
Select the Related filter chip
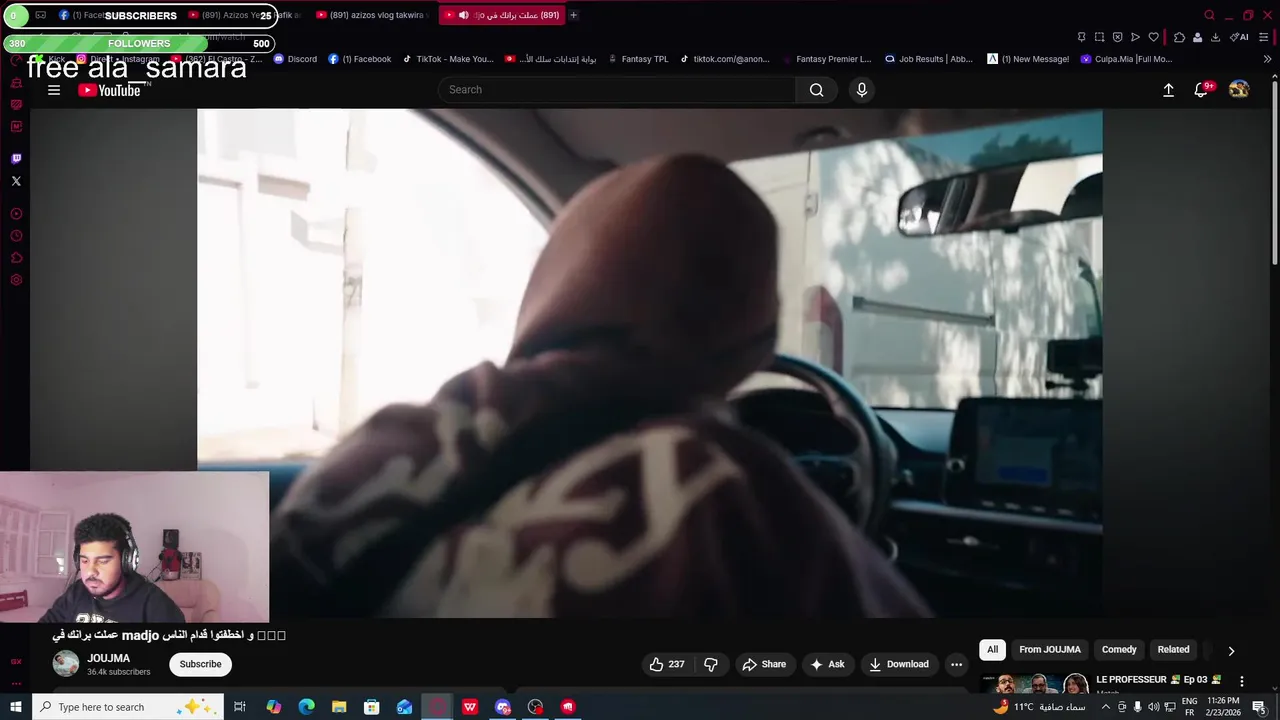tap(1173, 650)
